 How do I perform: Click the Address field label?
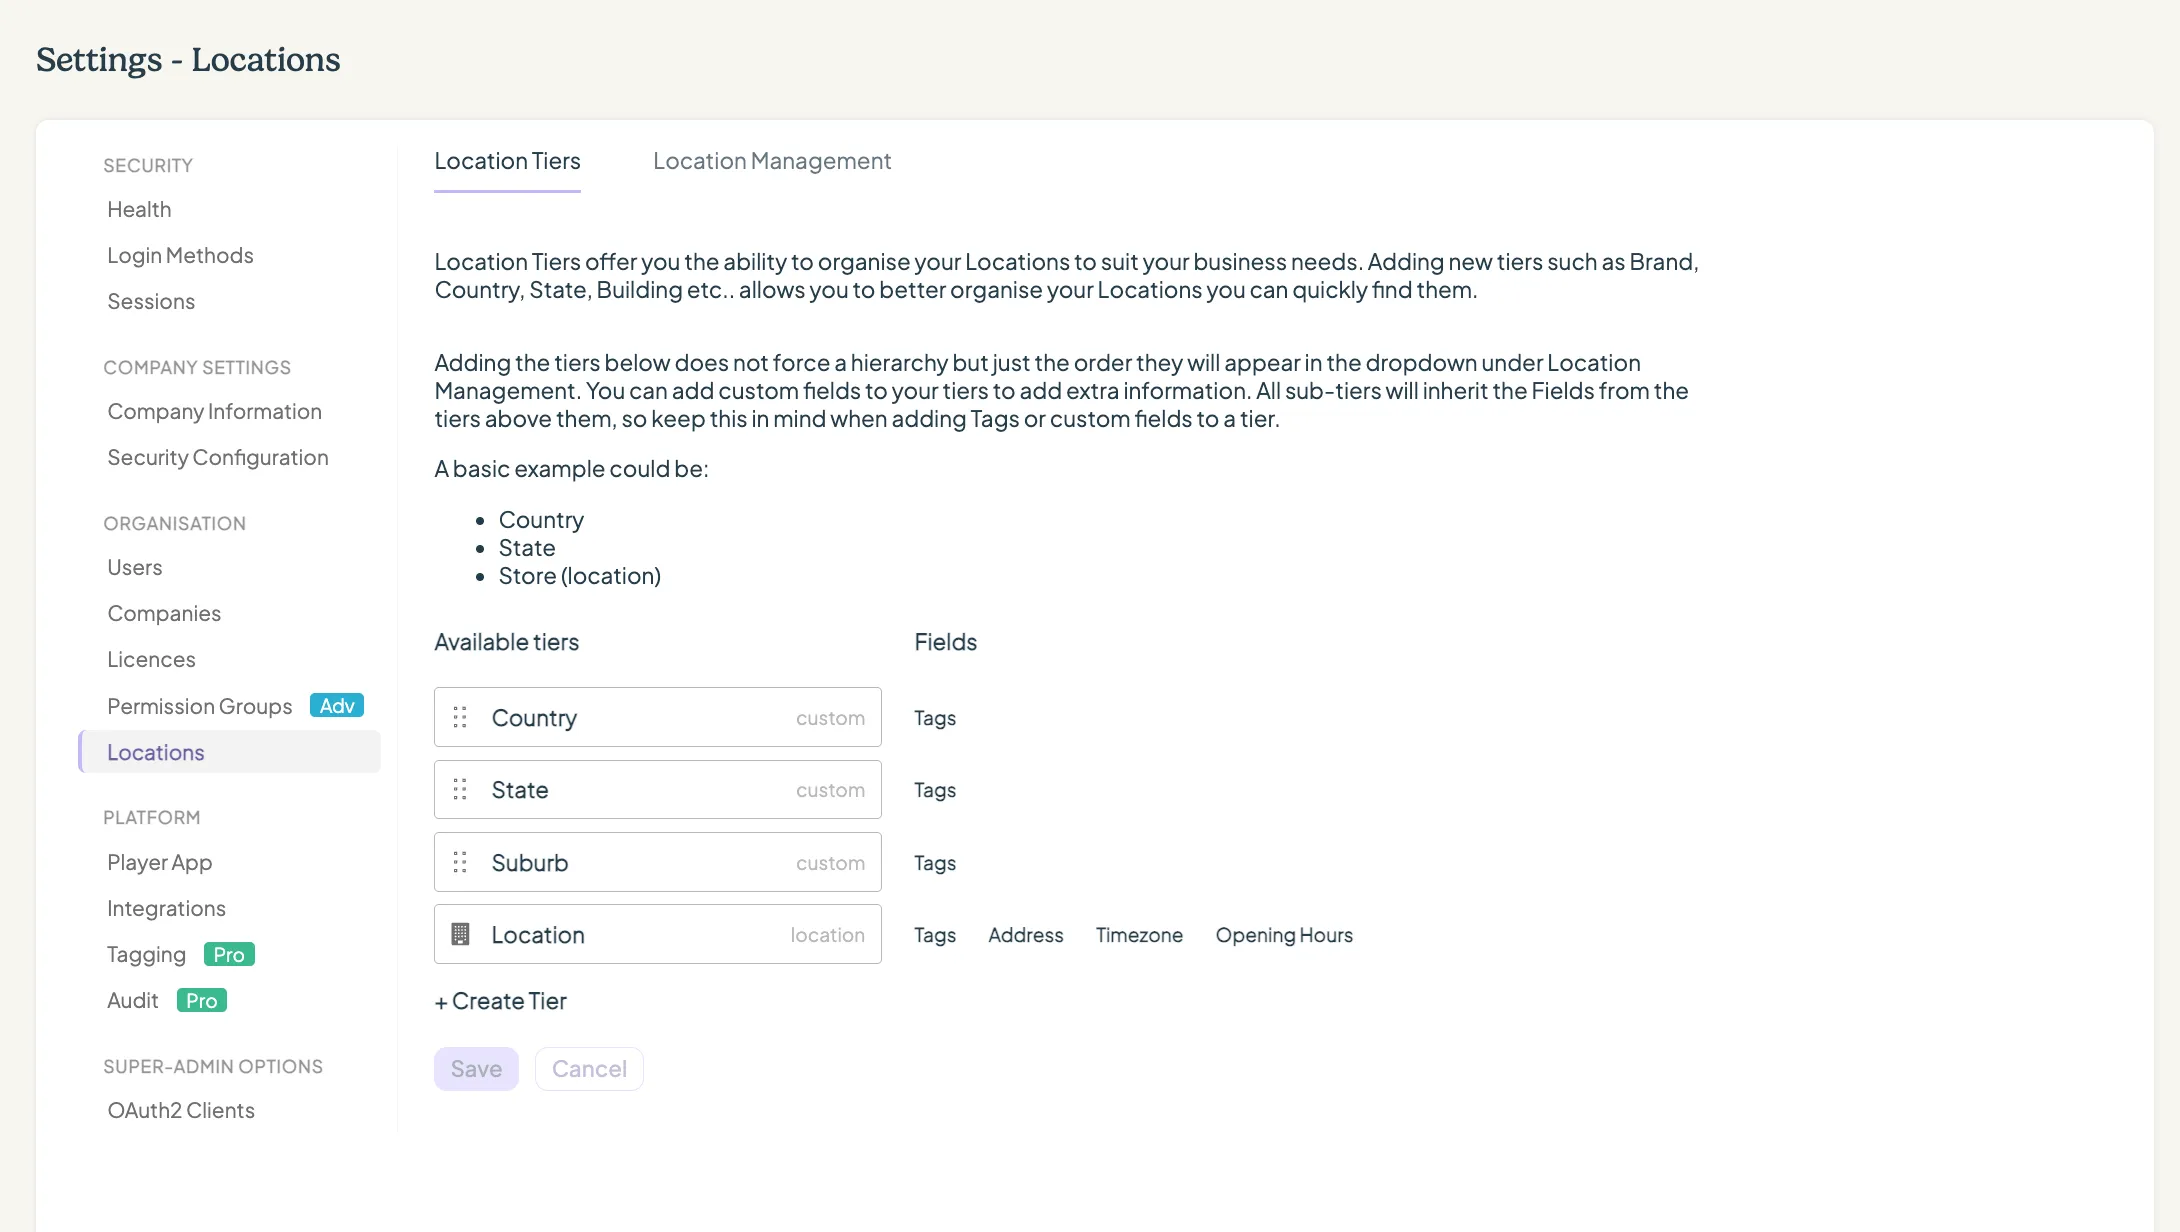coord(1026,935)
